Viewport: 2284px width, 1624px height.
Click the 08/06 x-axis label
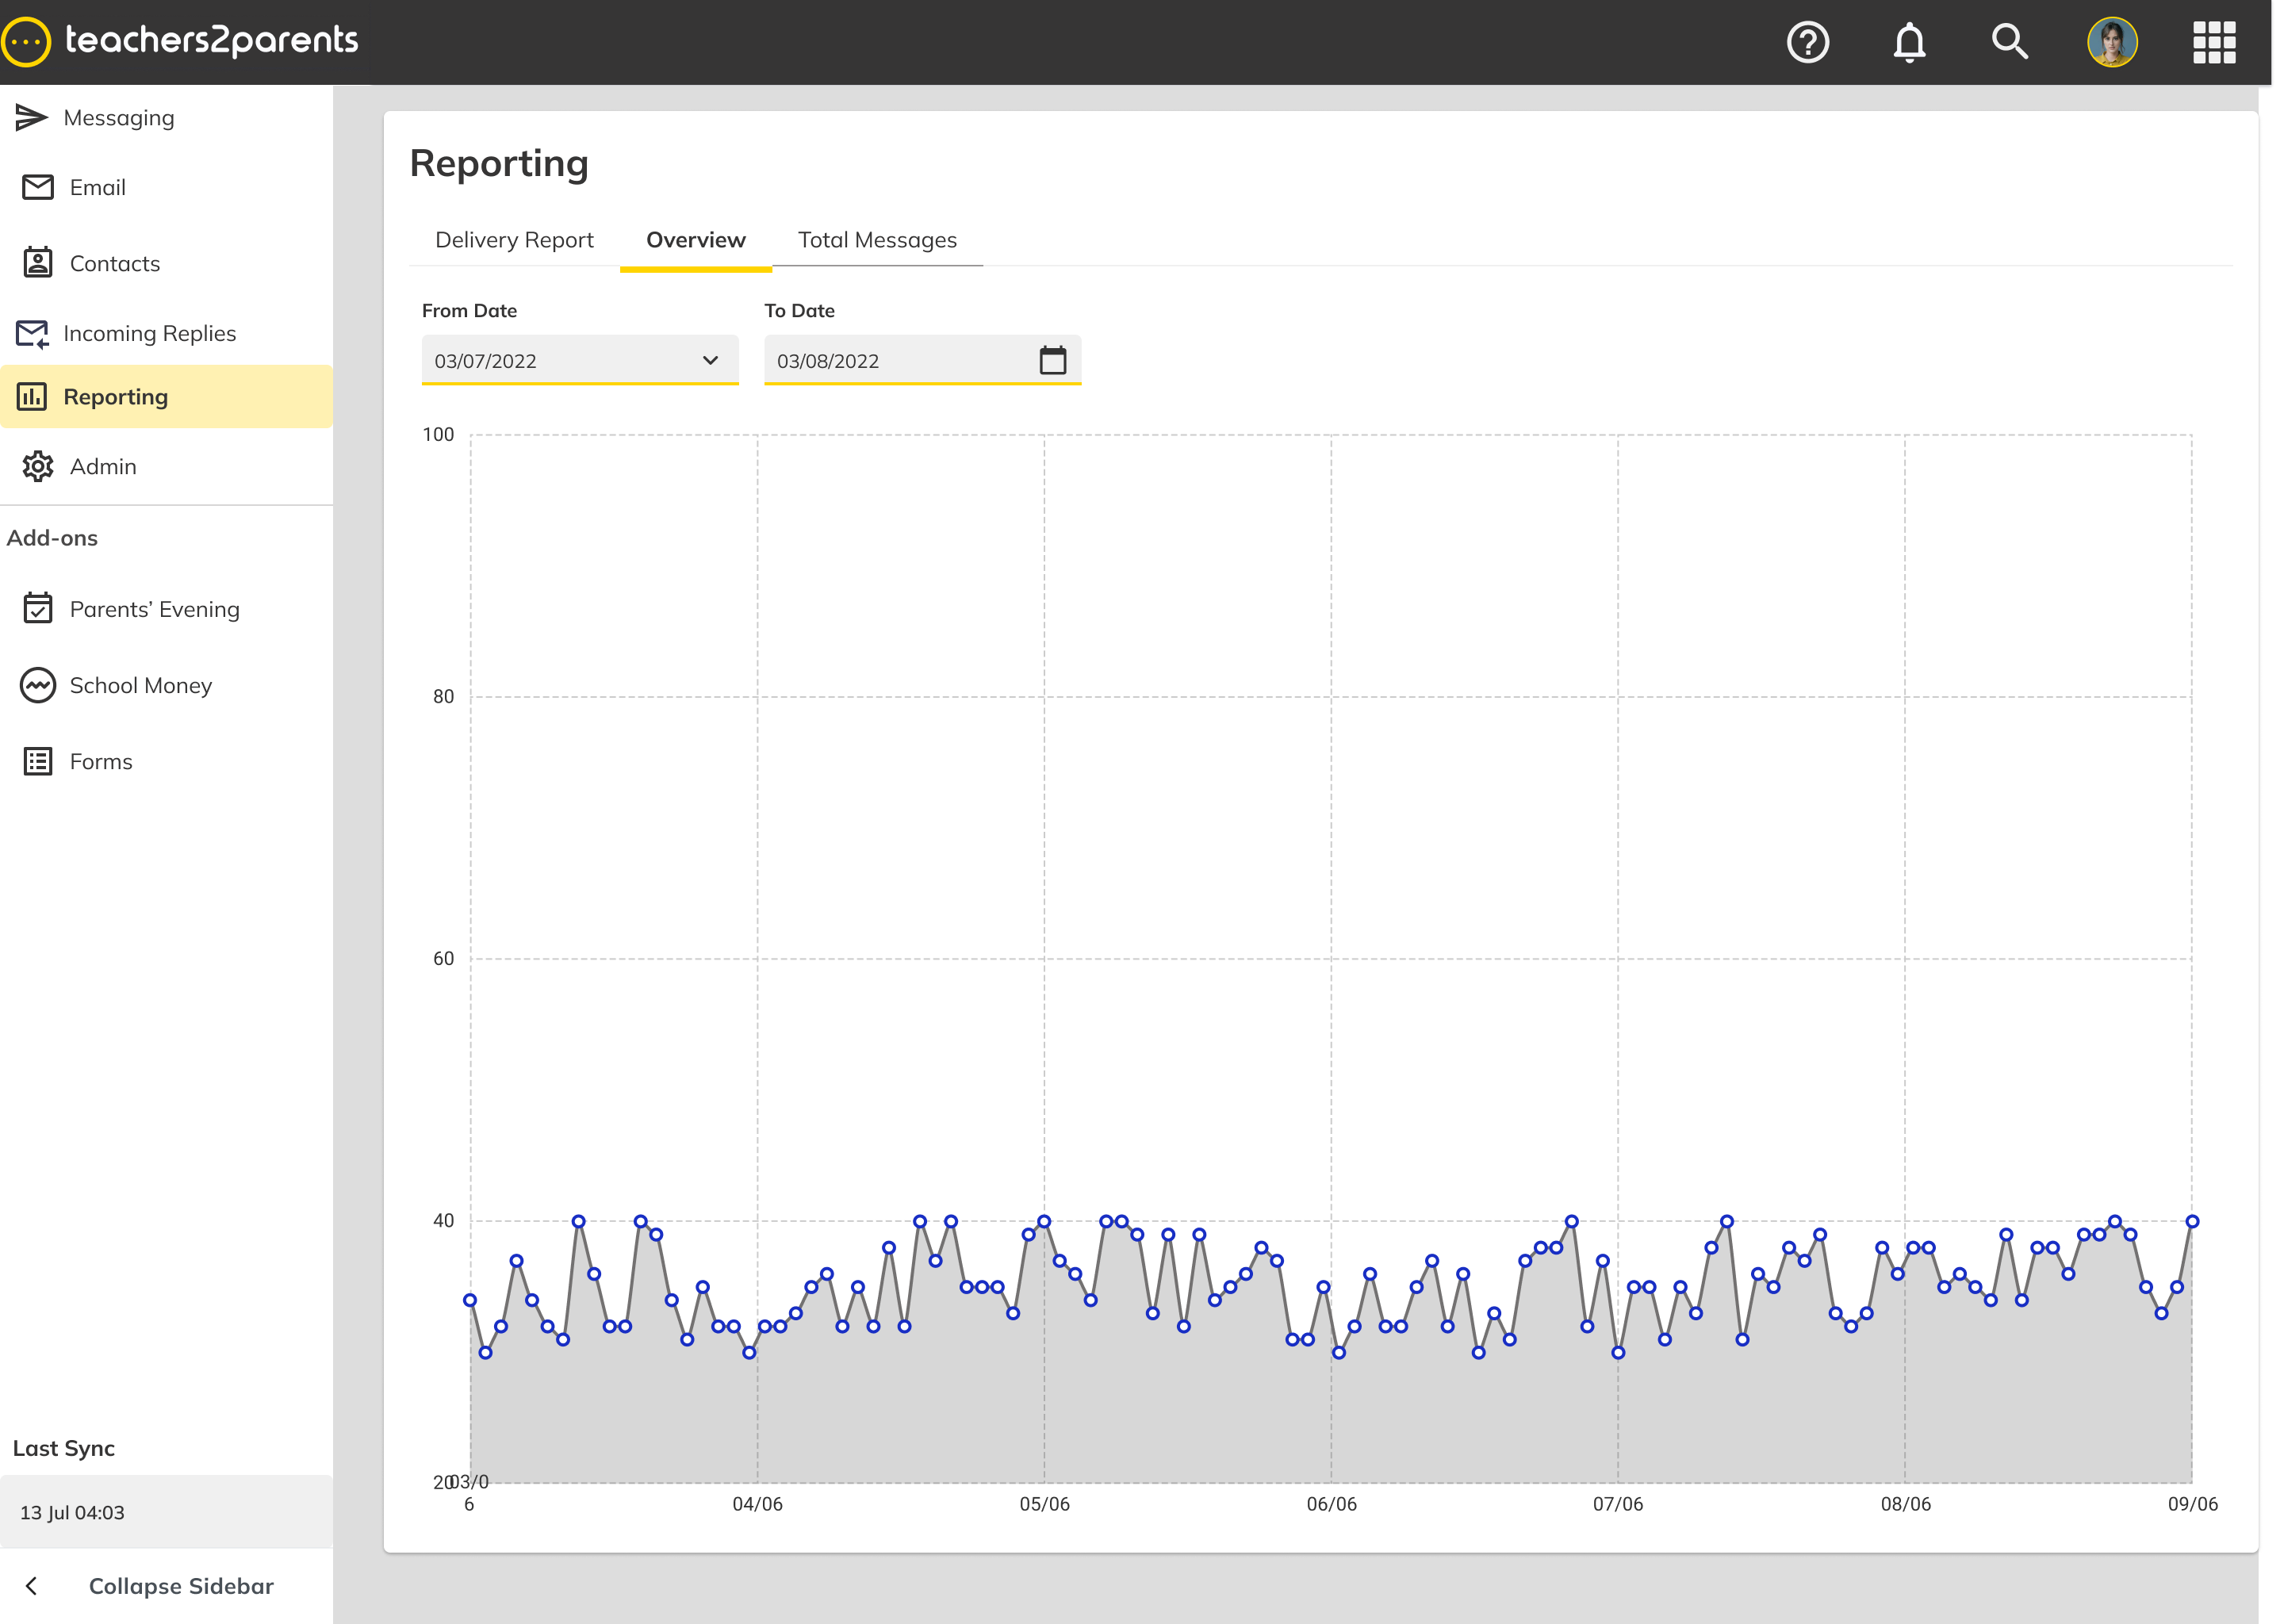click(x=1905, y=1504)
